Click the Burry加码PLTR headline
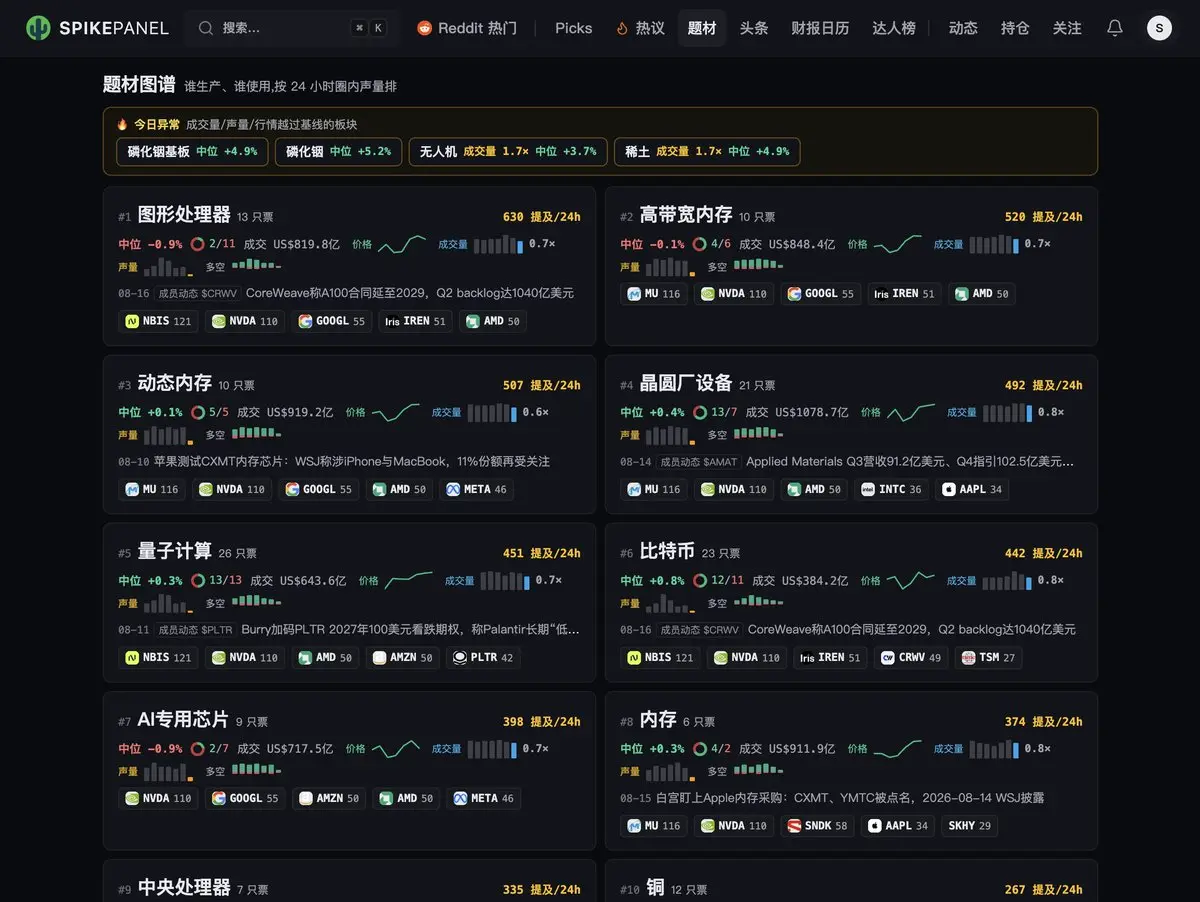Image resolution: width=1200 pixels, height=902 pixels. point(410,629)
